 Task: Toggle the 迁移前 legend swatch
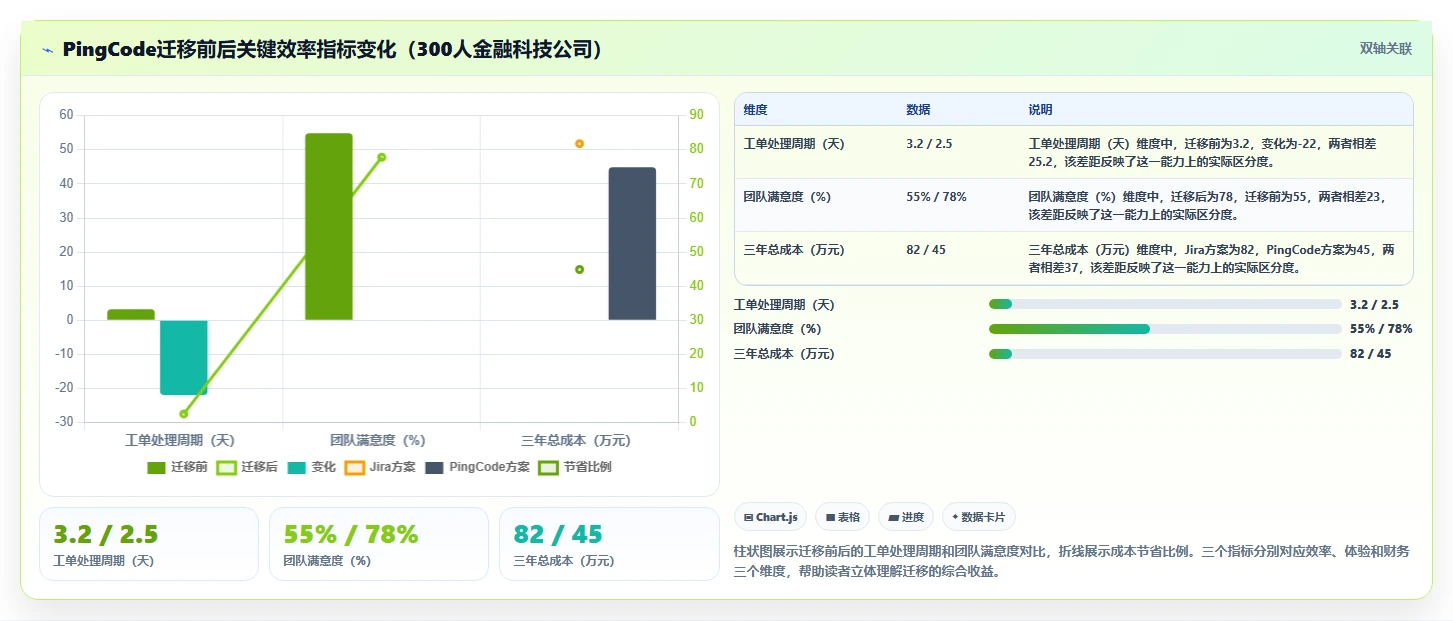pyautogui.click(x=156, y=467)
